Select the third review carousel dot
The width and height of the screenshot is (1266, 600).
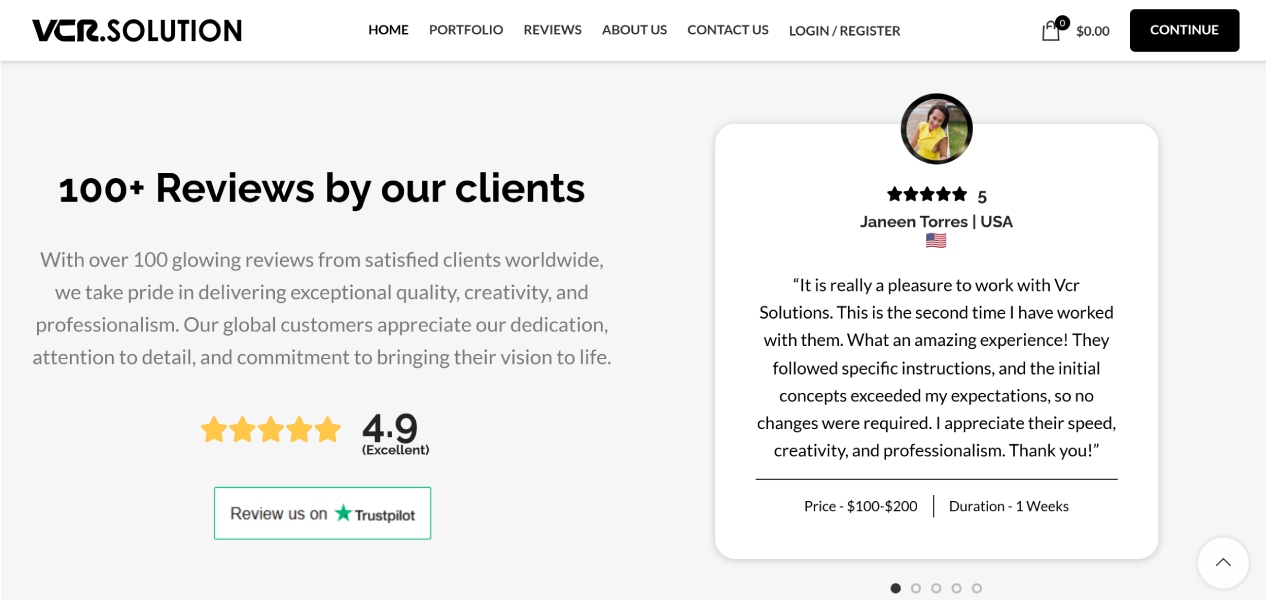tap(936, 588)
